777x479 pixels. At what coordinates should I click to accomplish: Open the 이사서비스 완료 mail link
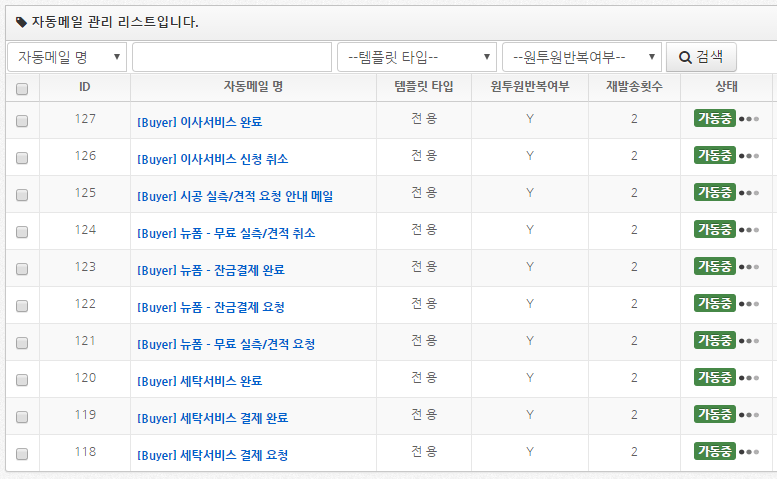coord(199,122)
